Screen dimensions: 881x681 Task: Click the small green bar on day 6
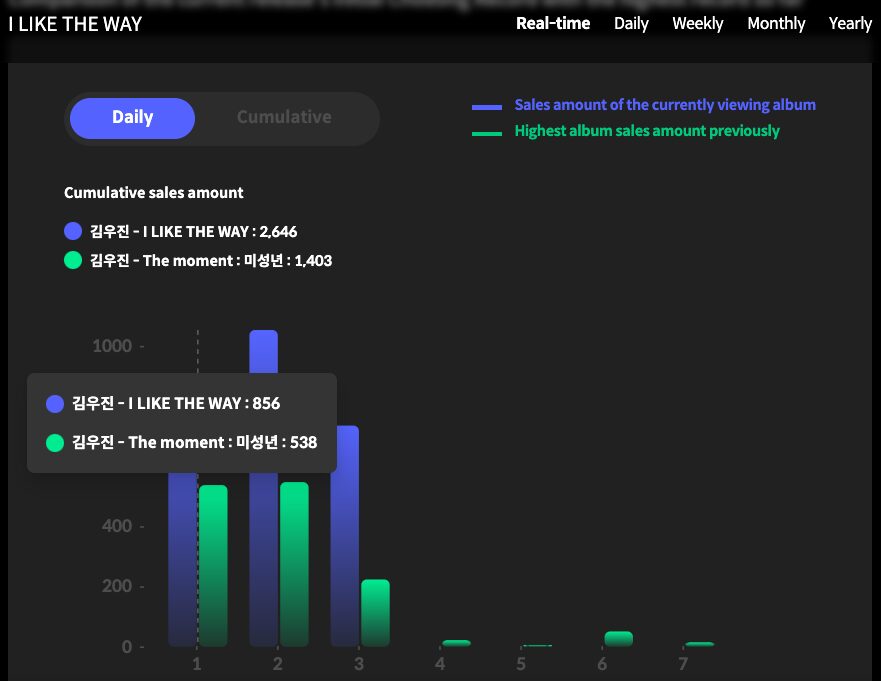click(618, 636)
